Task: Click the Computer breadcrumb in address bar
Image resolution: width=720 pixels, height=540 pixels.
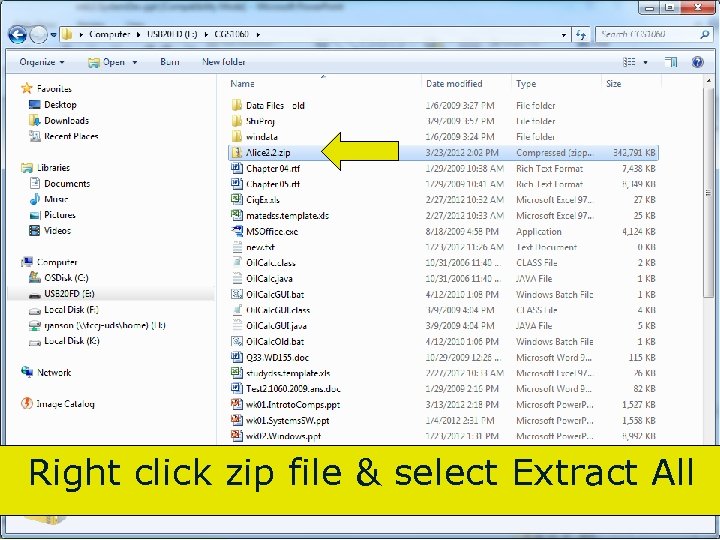Action: point(109,34)
